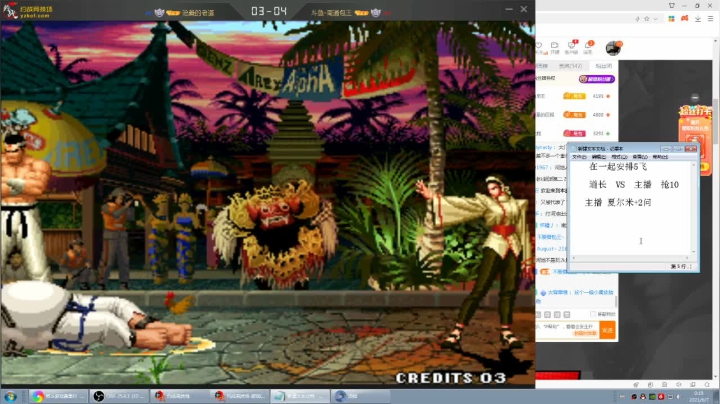Click the second chat toolbar icon below the messages
This screenshot has height=404, width=720.
(x=547, y=314)
